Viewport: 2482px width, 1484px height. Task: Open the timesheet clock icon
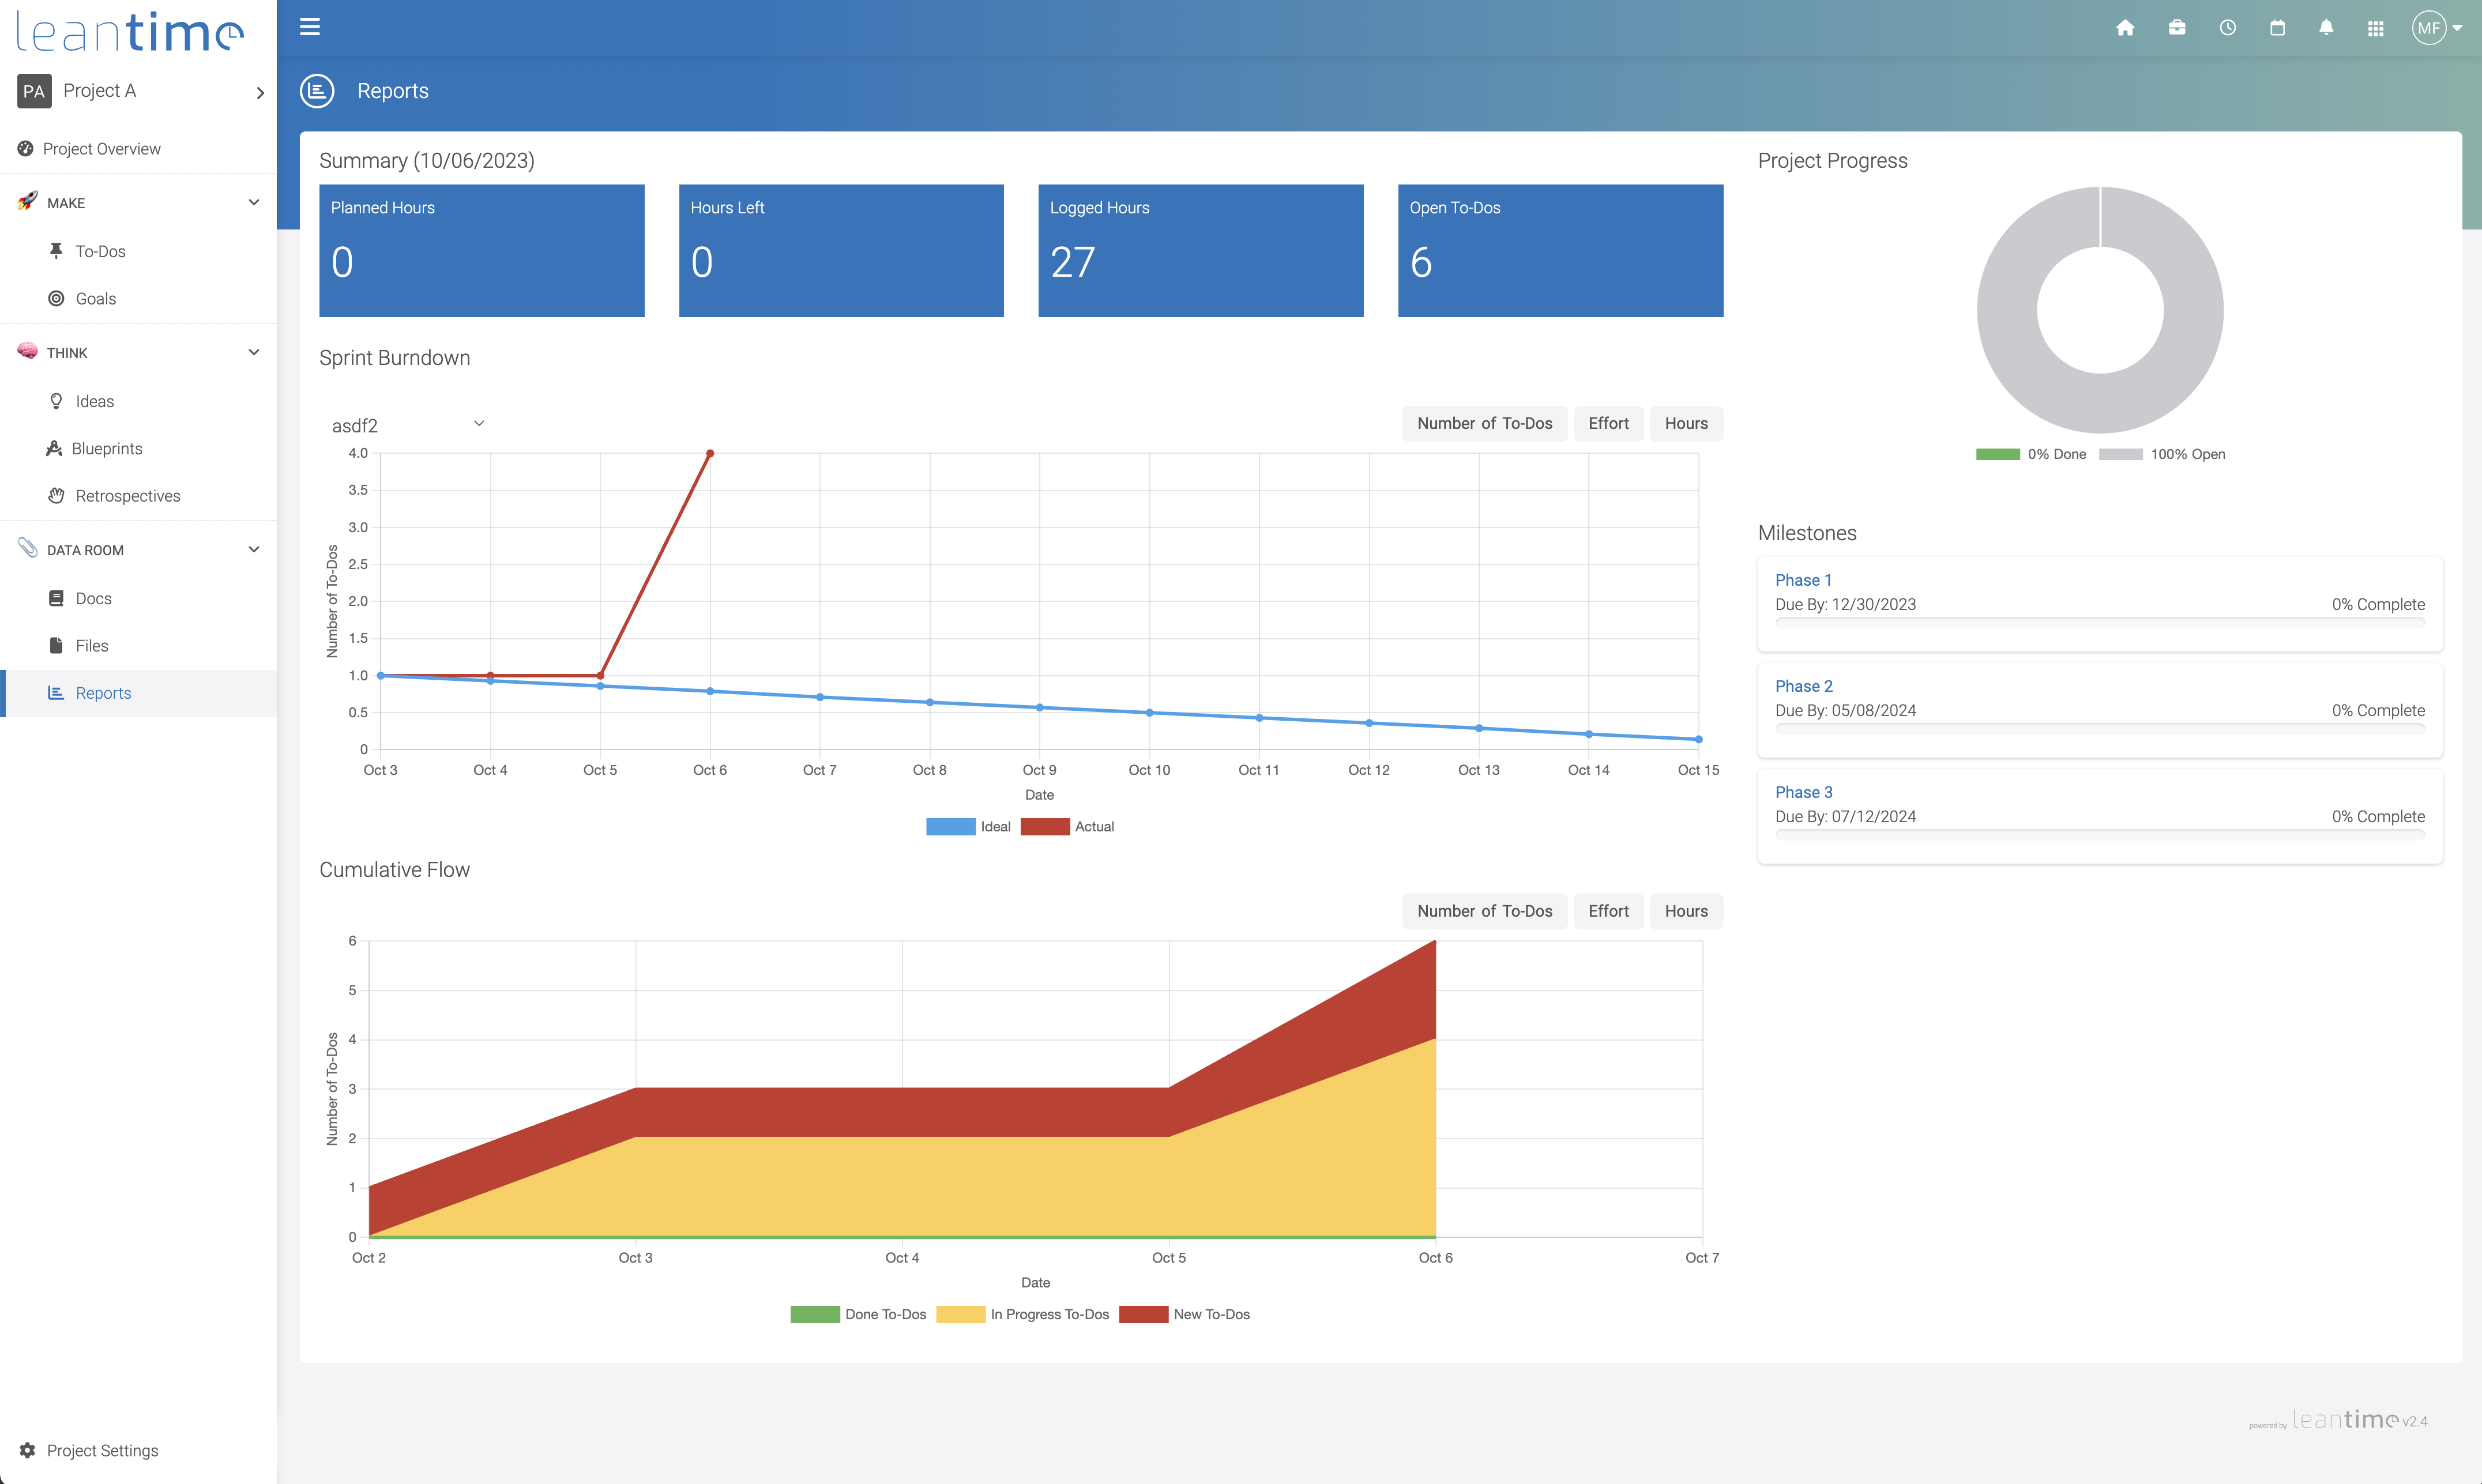[x=2227, y=28]
